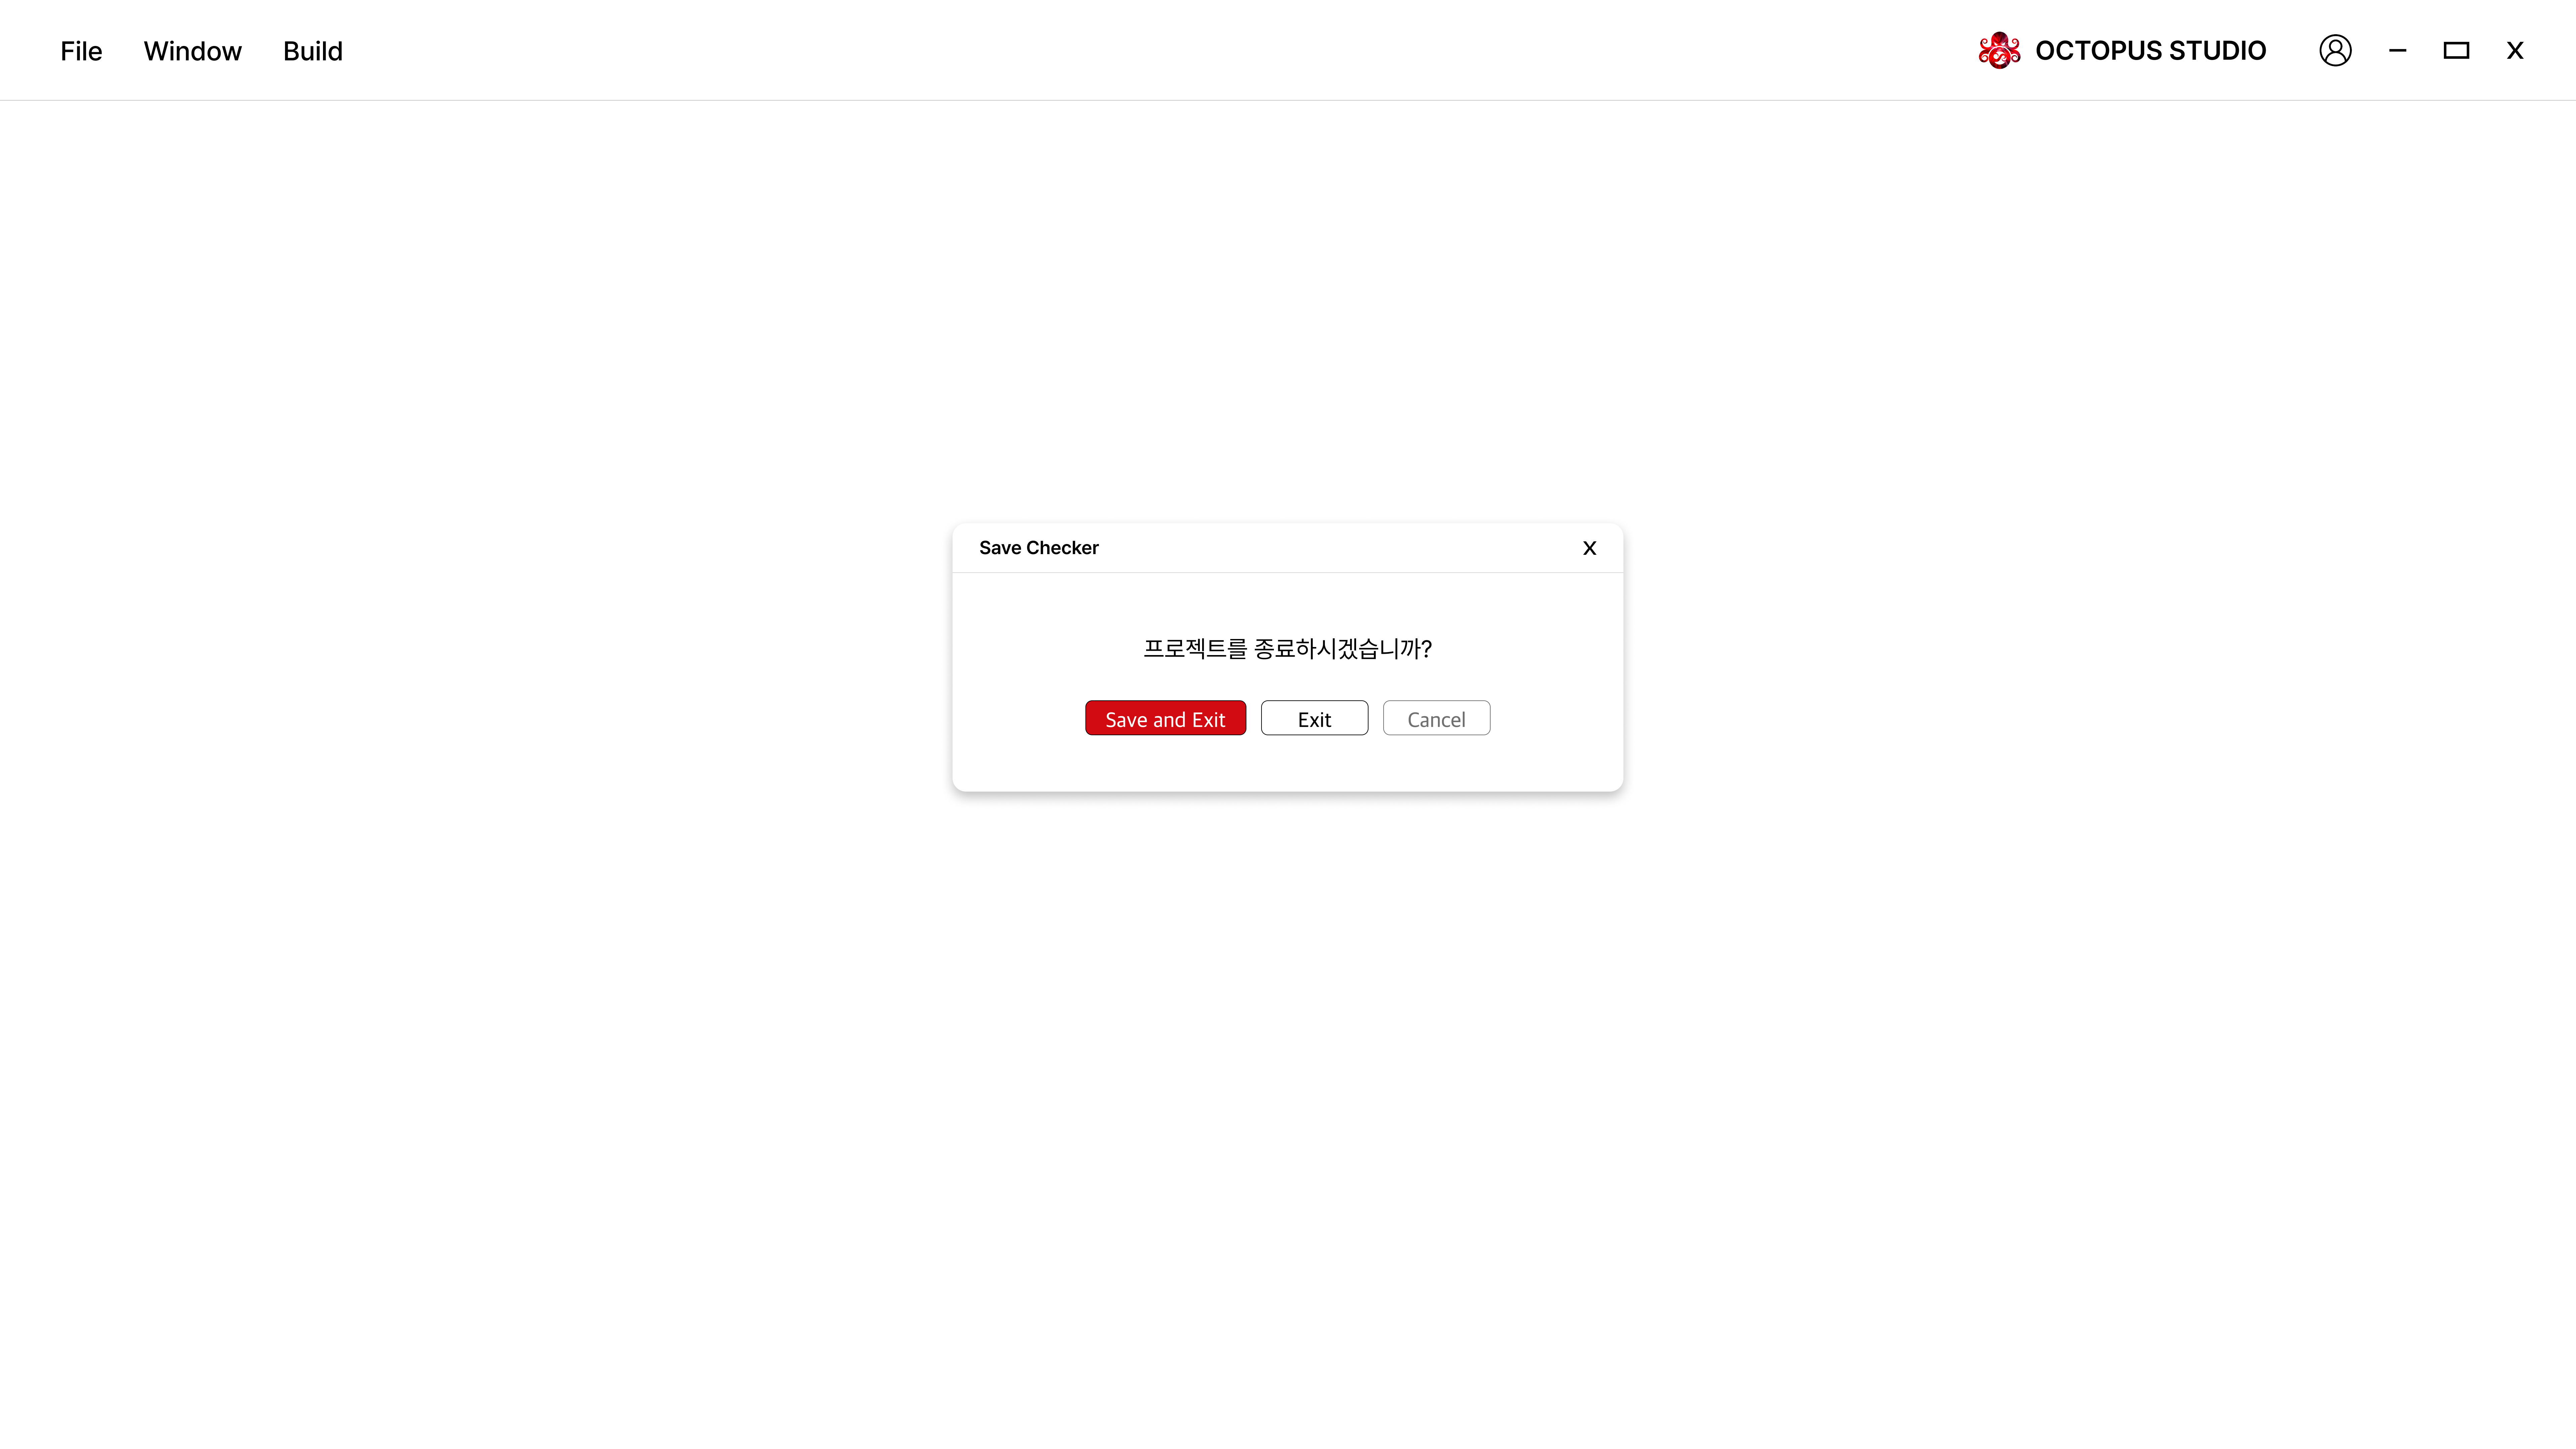Image resolution: width=2576 pixels, height=1449 pixels.
Task: Open the user account profile icon
Action: coord(2335,50)
